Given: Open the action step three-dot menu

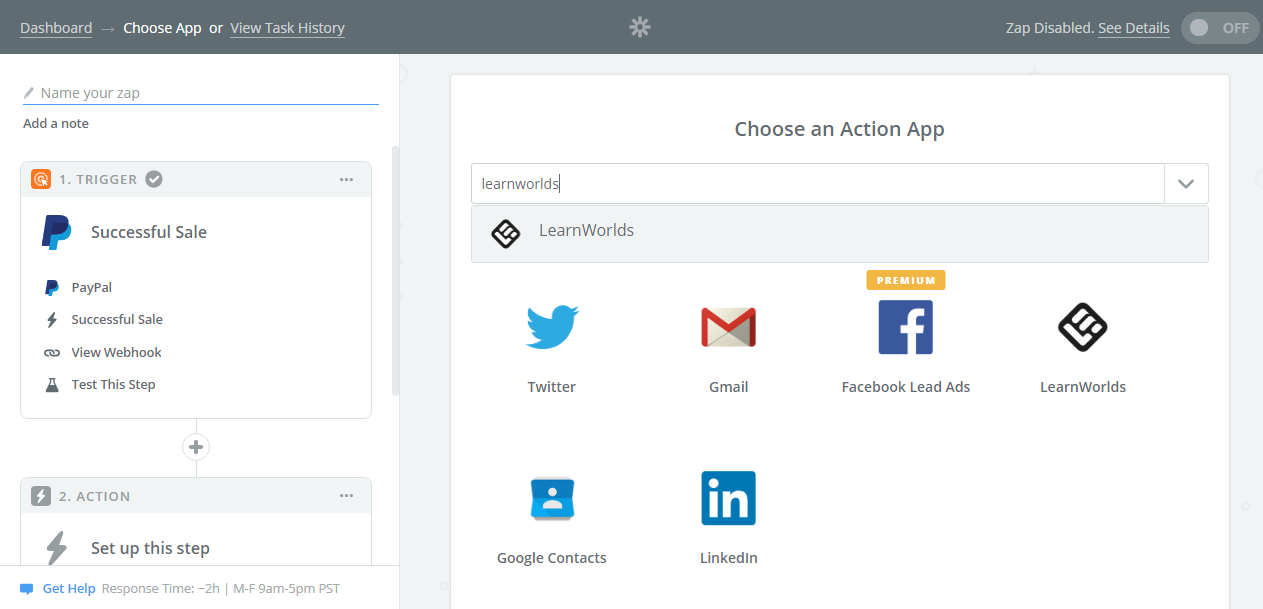Looking at the screenshot, I should tap(346, 496).
